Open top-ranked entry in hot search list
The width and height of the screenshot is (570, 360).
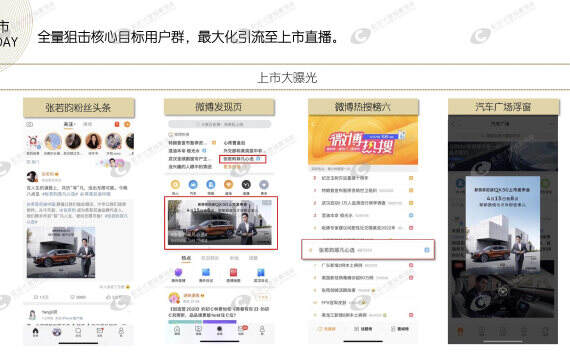[x=364, y=178]
